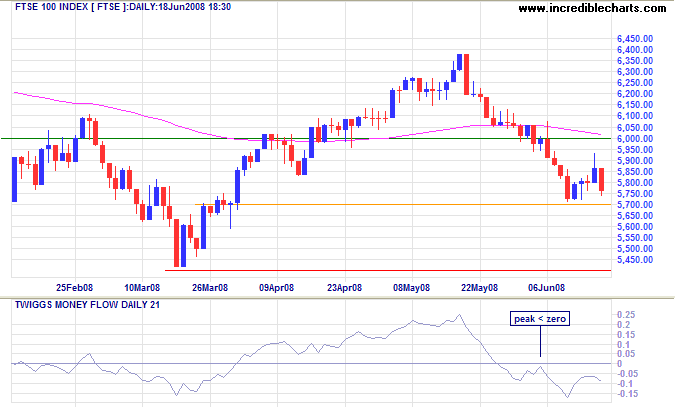Click the 5,550.00 price axis label
The height and width of the screenshot is (410, 675).
[635, 238]
